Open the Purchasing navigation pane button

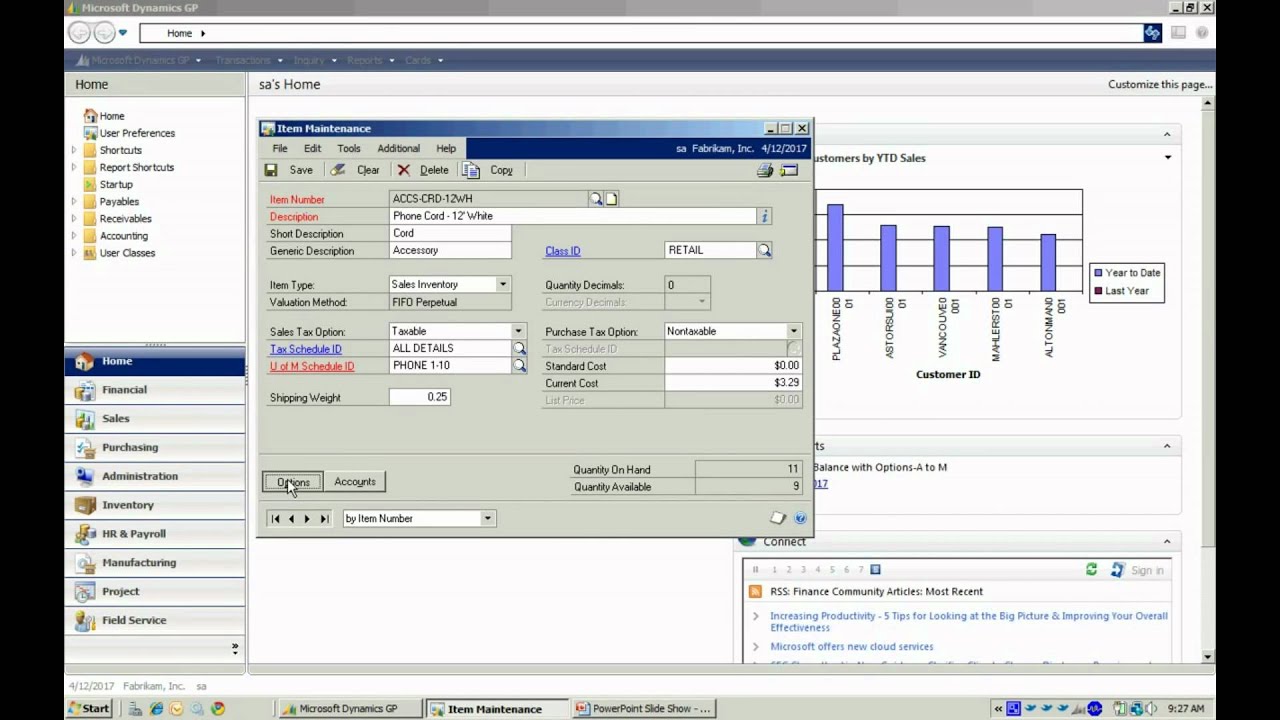155,447
